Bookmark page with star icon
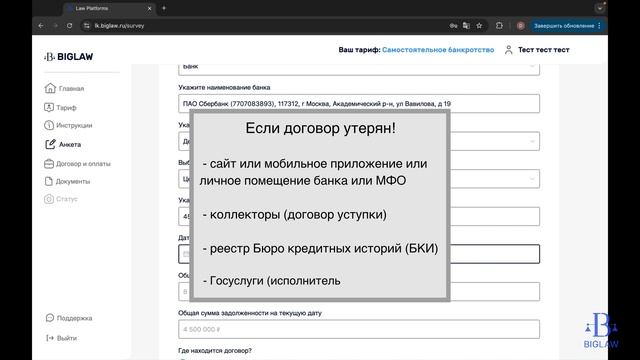Screen dimensions: 640x360 coord(479,25)
